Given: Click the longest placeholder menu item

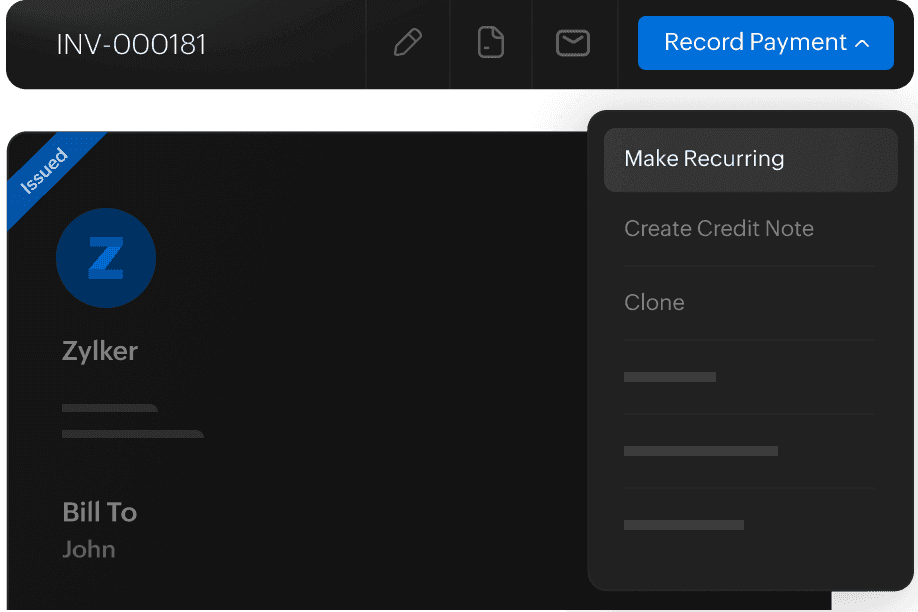Looking at the screenshot, I should coord(700,451).
